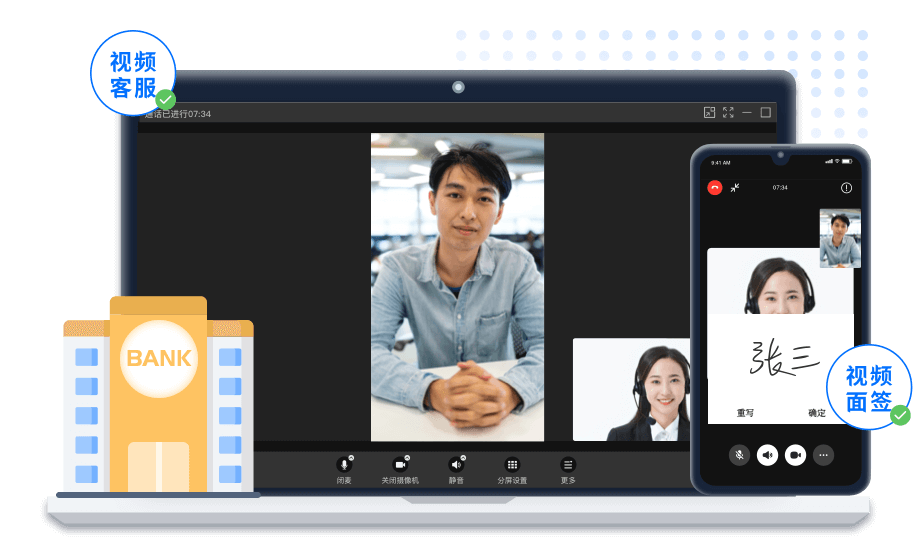The width and height of the screenshot is (920, 560).
Task: Maximize the laptop call window
Action: [x=766, y=112]
